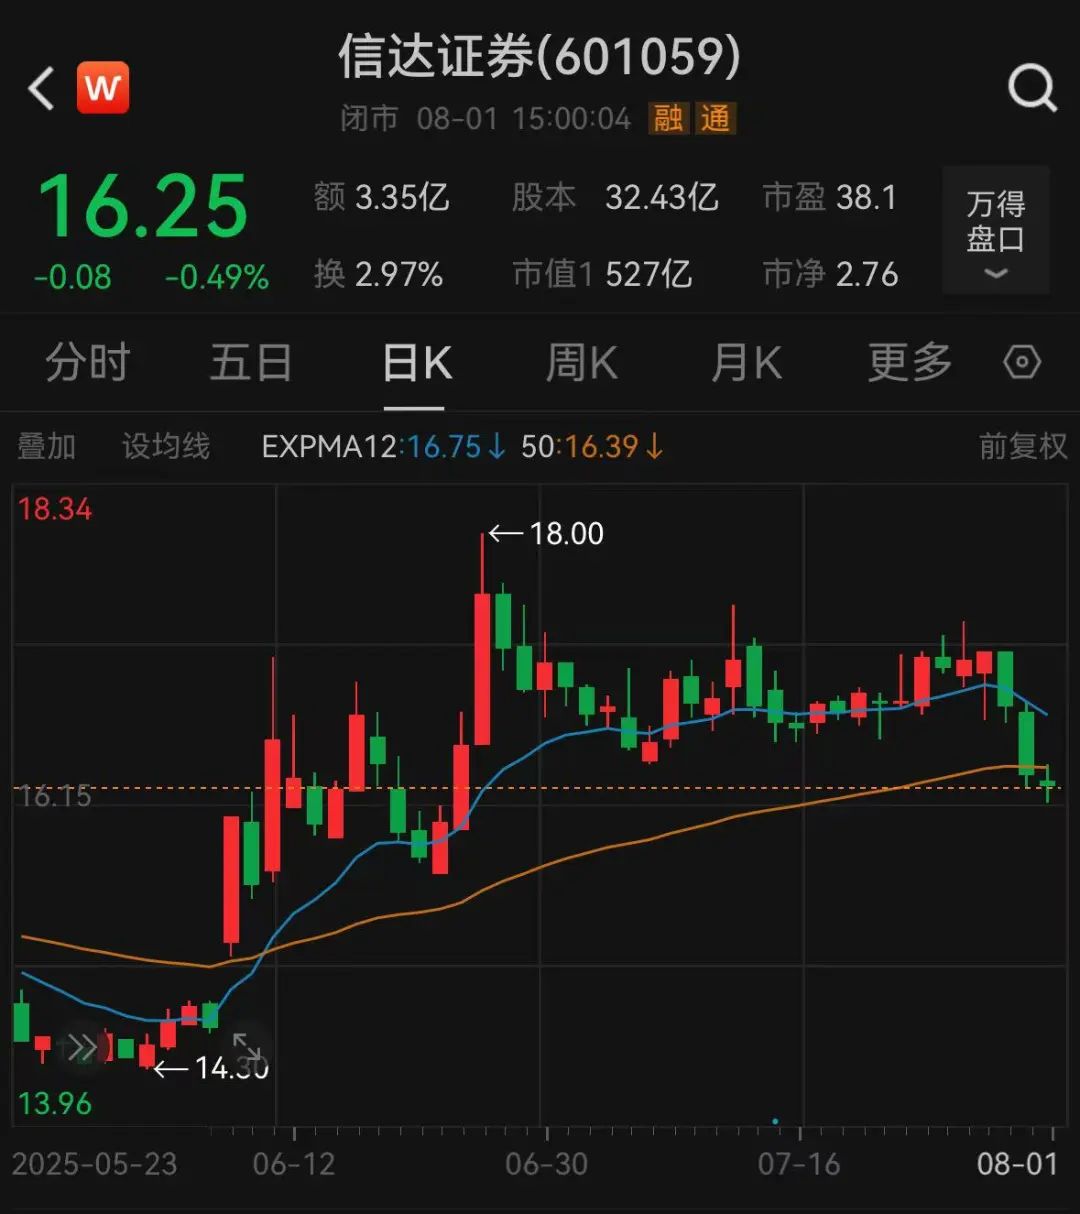Tap the 市值 527亿 market cap
Image resolution: width=1080 pixels, height=1214 pixels.
coord(602,274)
